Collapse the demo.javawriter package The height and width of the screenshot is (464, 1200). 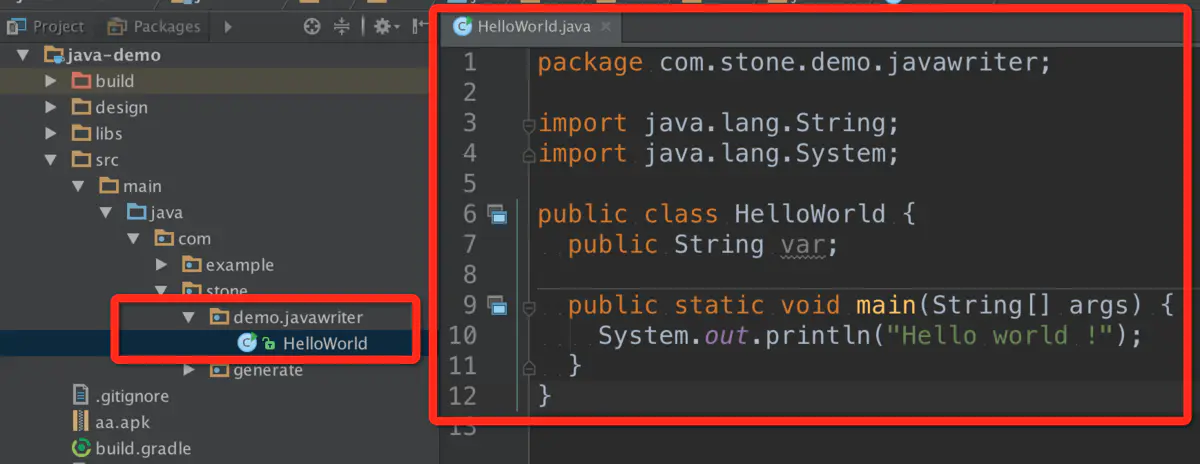[188, 317]
